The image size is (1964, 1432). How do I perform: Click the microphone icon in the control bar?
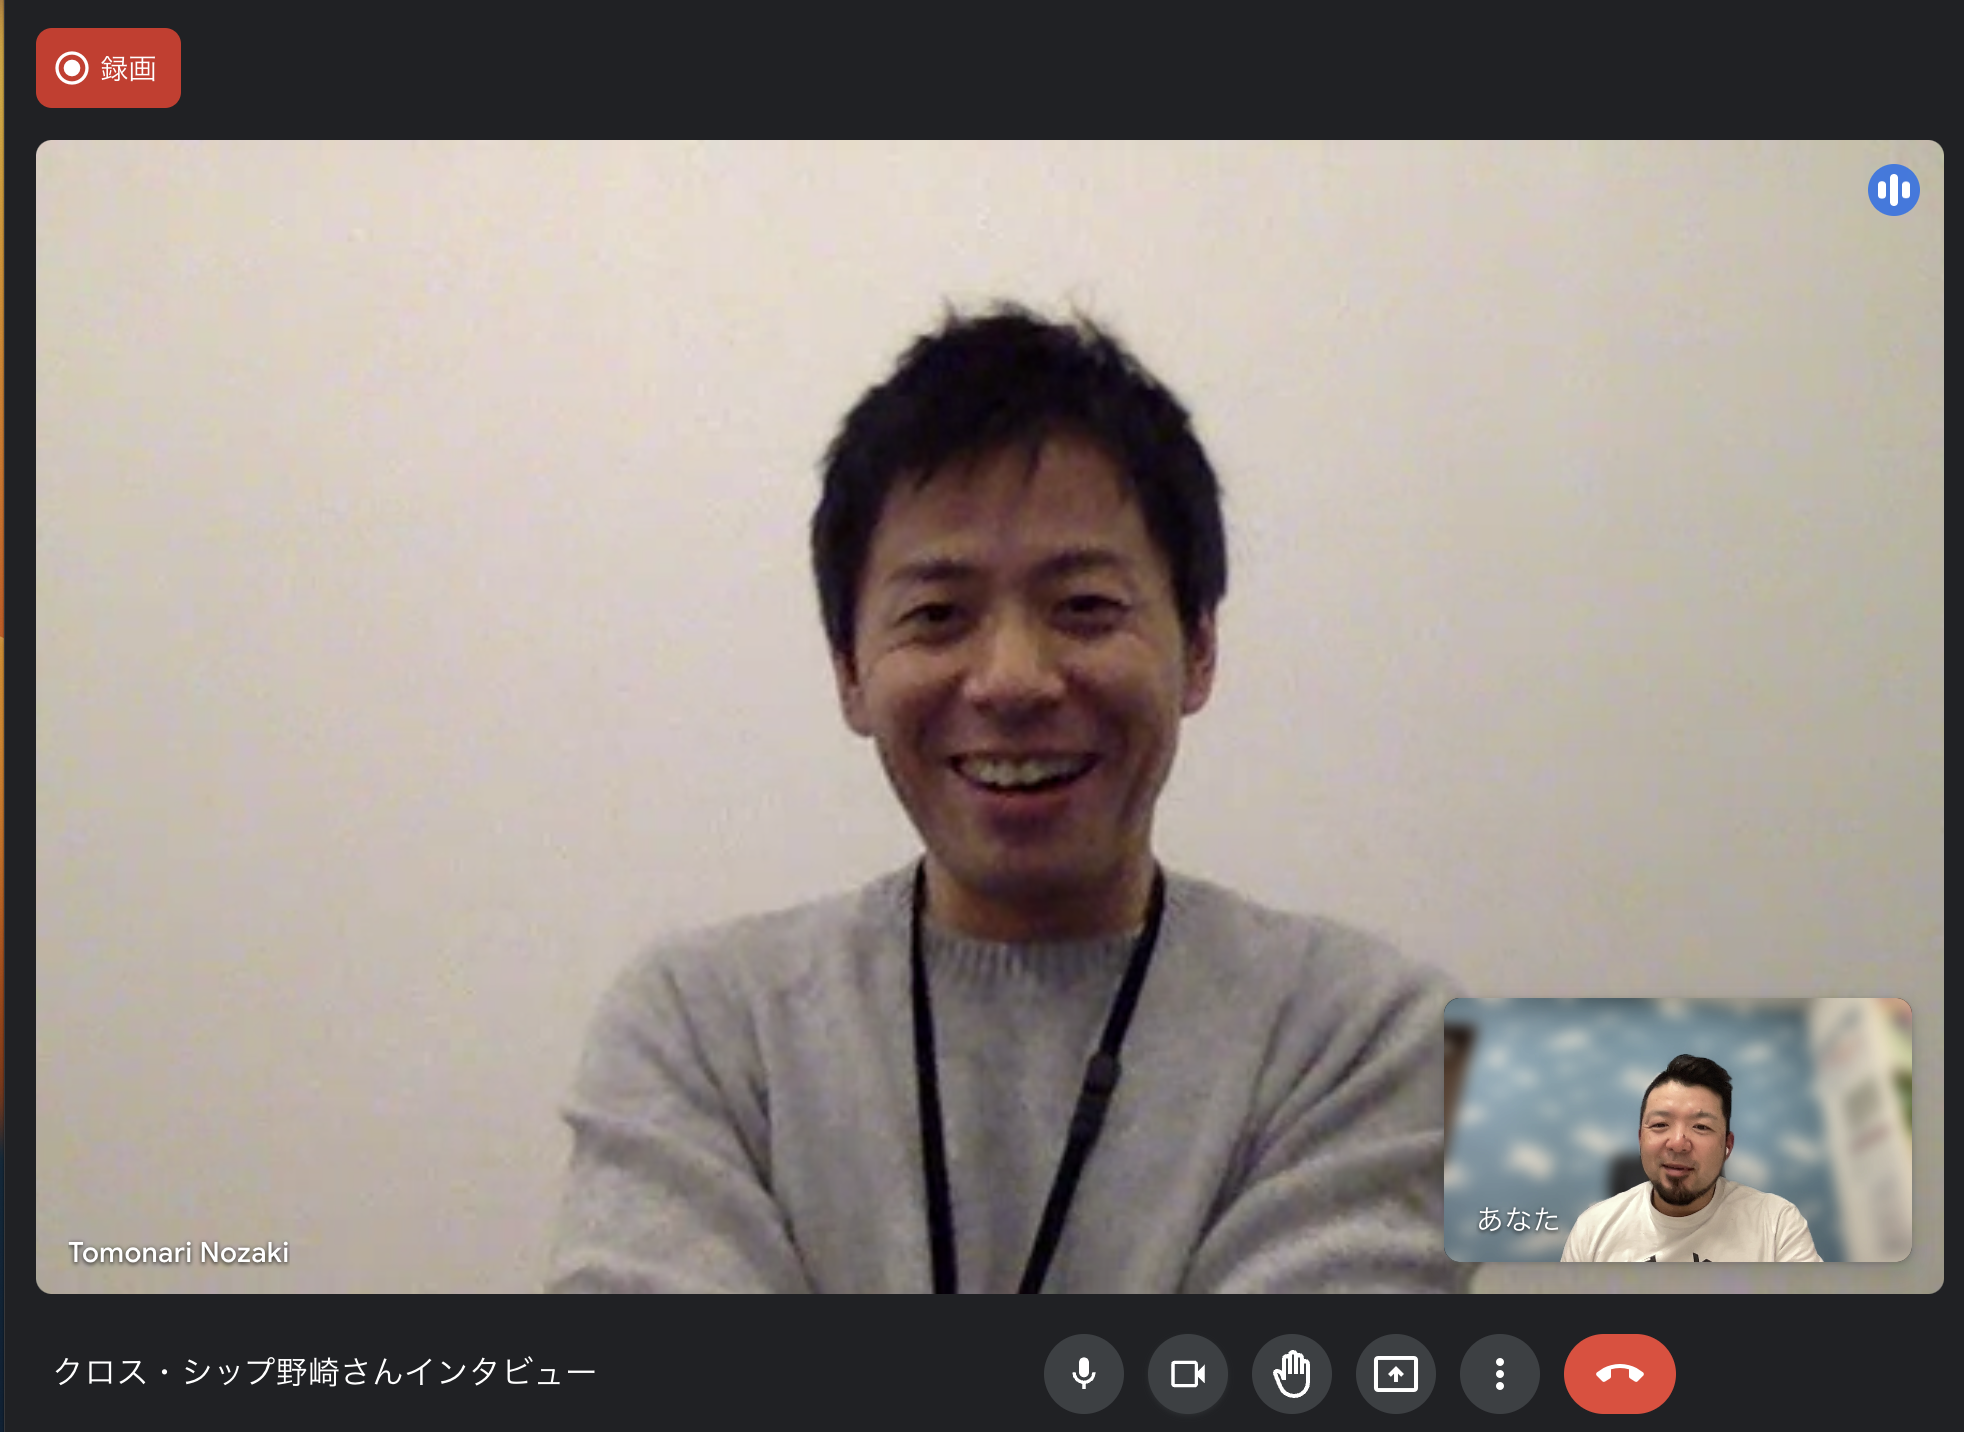[x=1083, y=1373]
